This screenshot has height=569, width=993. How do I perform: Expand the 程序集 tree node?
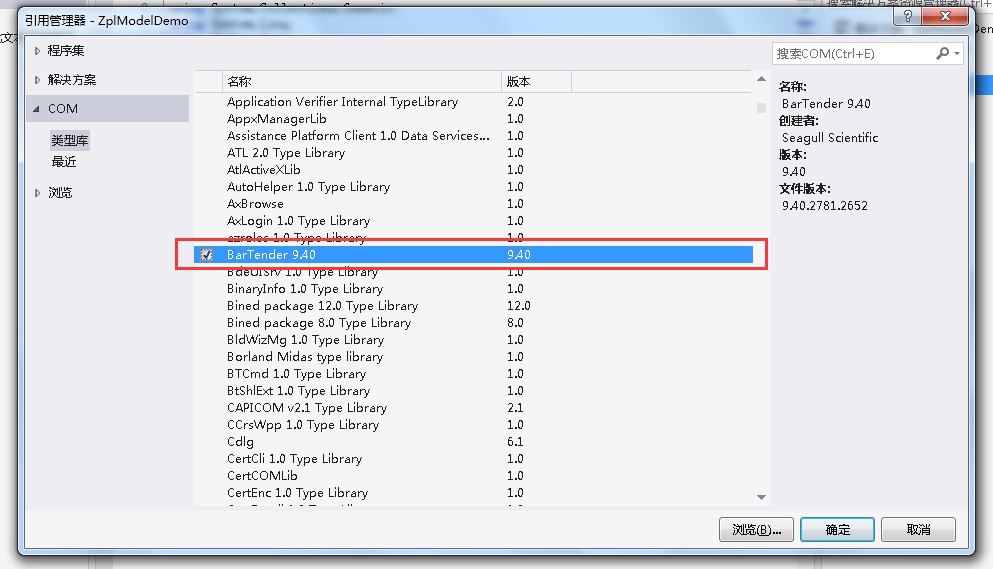pyautogui.click(x=37, y=51)
